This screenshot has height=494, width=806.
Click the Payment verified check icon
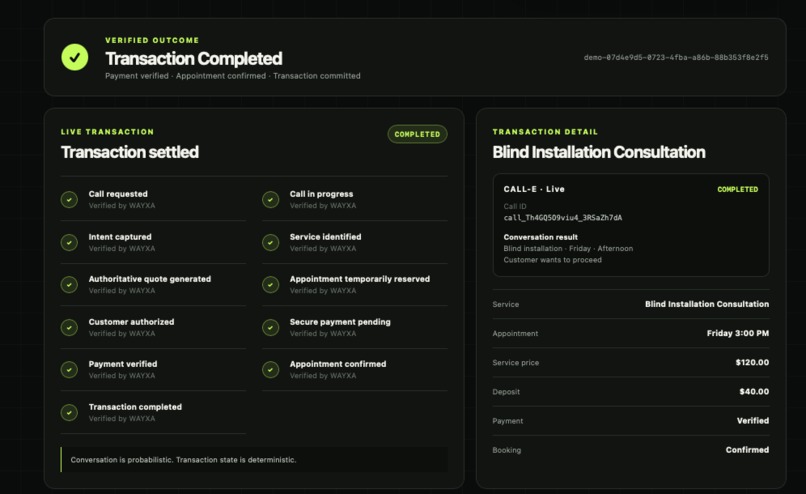pos(69,370)
